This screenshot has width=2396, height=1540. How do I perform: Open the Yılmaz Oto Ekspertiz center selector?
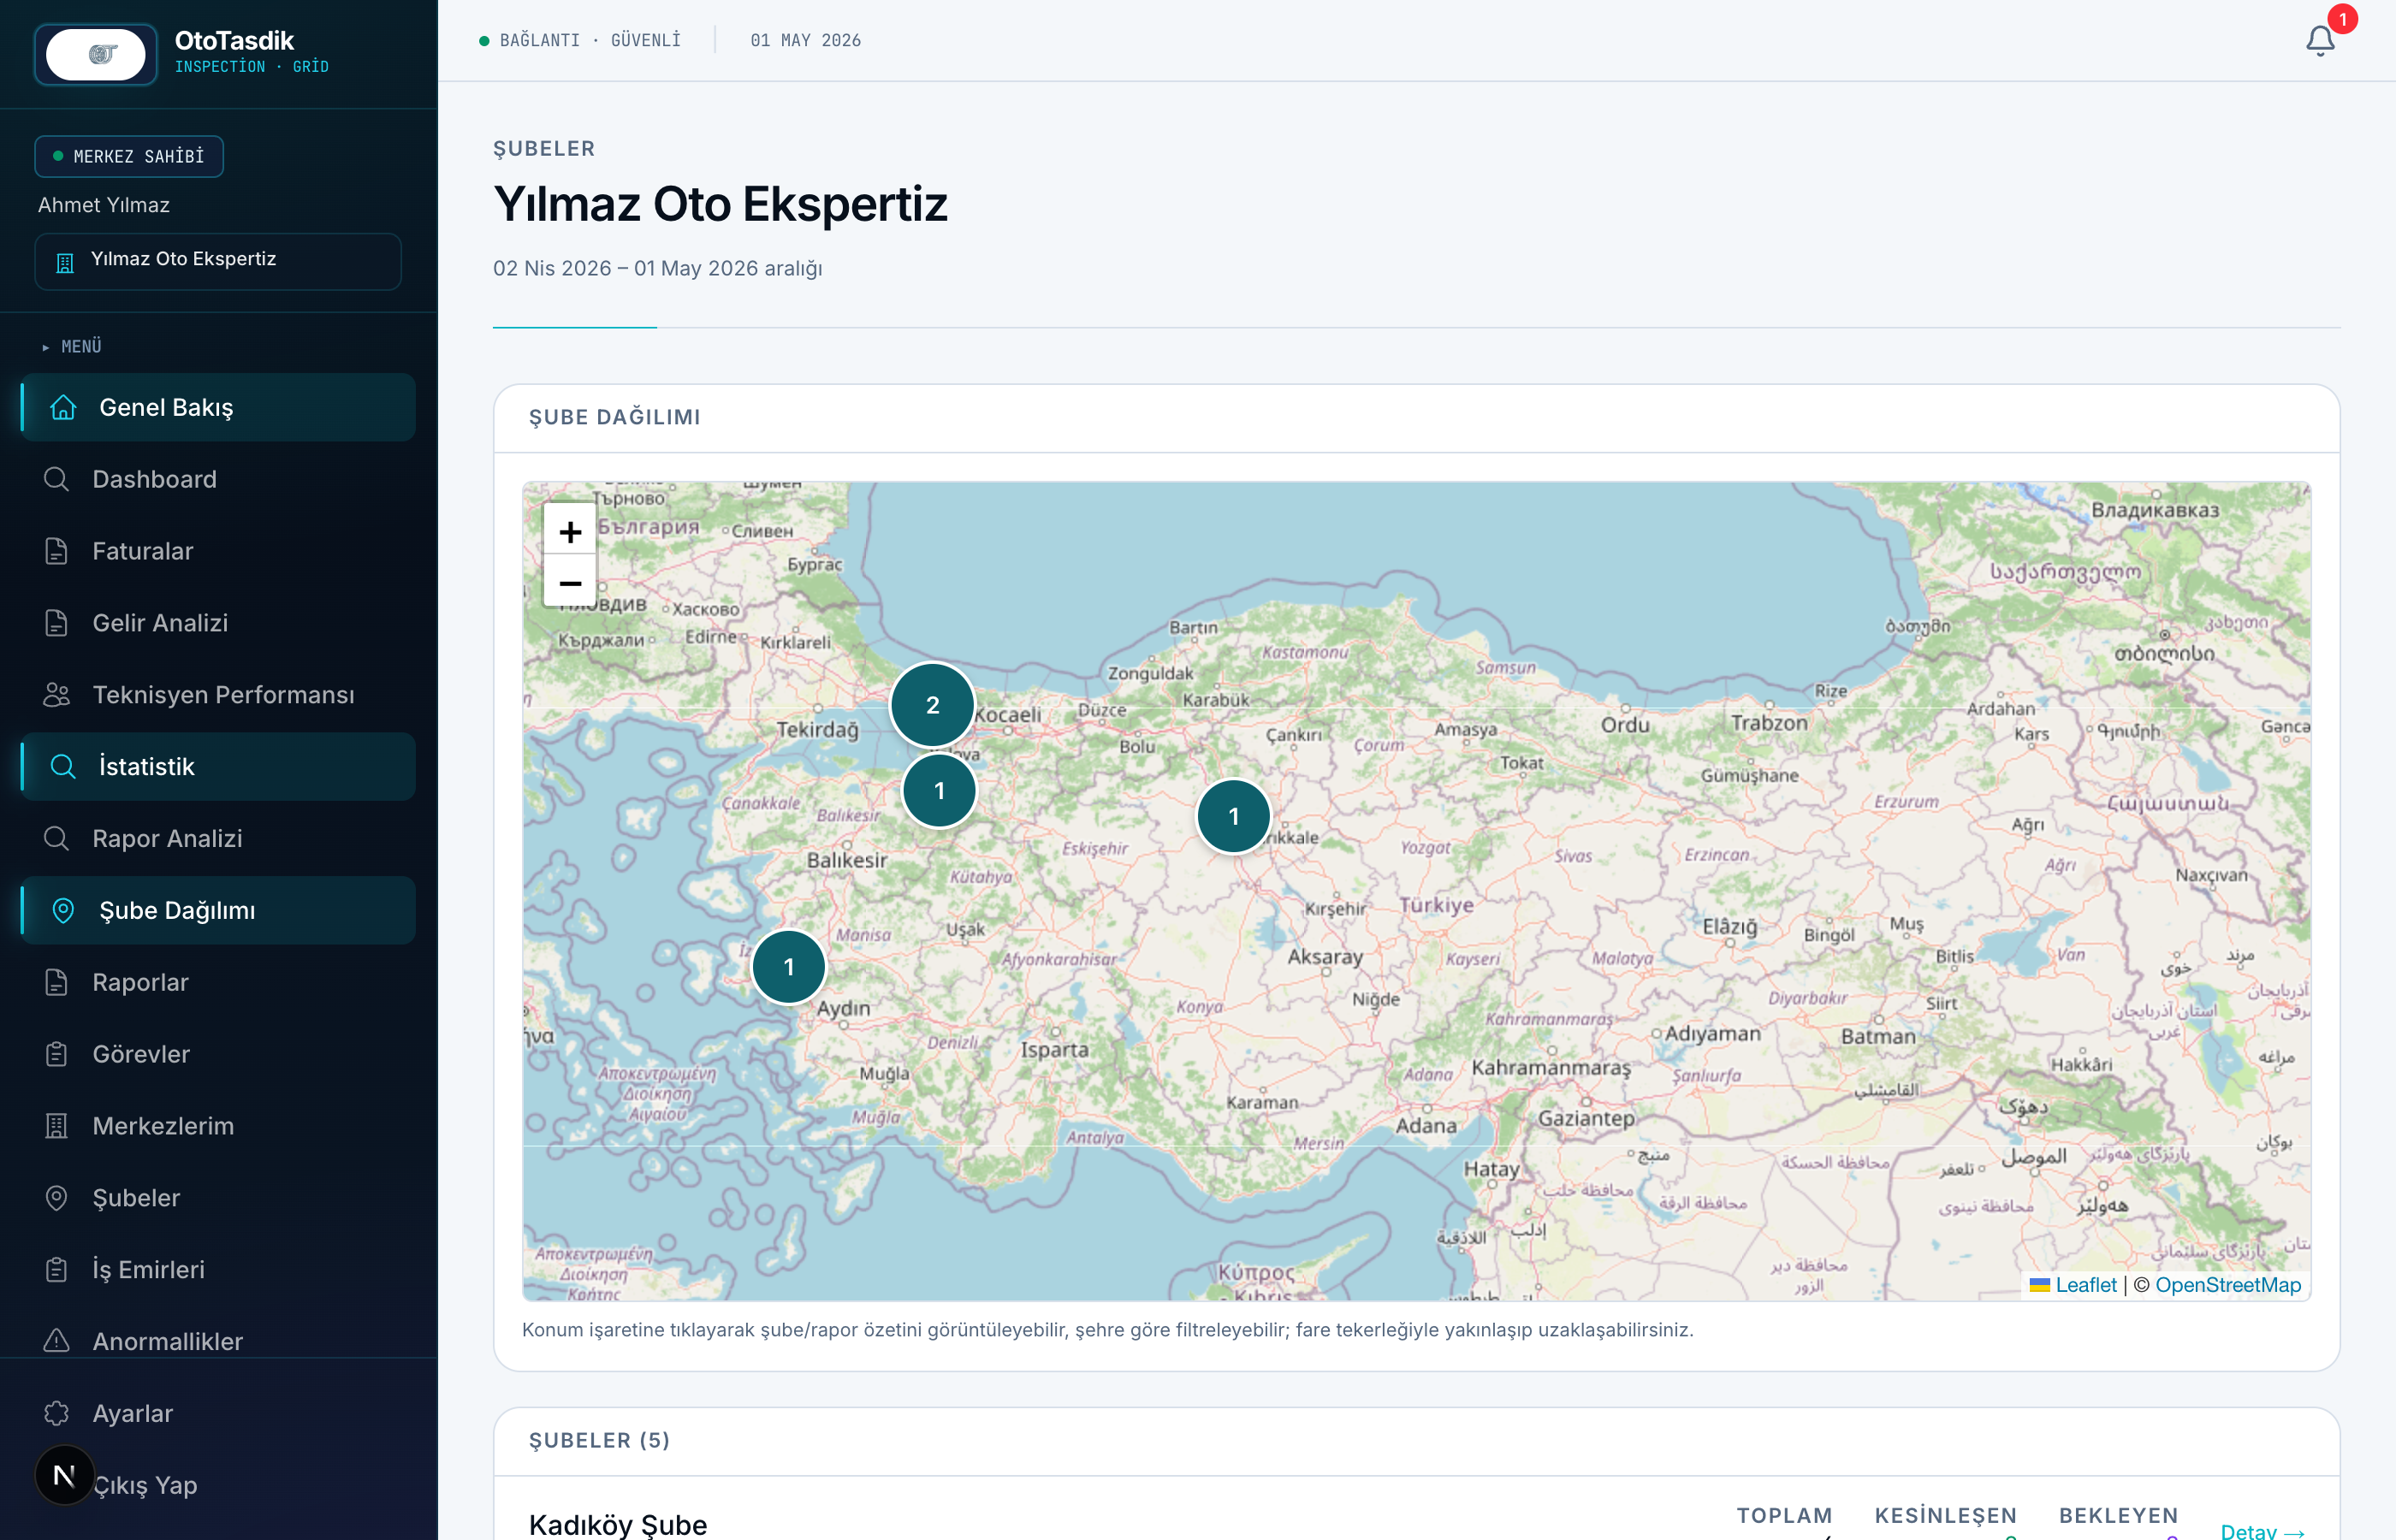pos(218,262)
